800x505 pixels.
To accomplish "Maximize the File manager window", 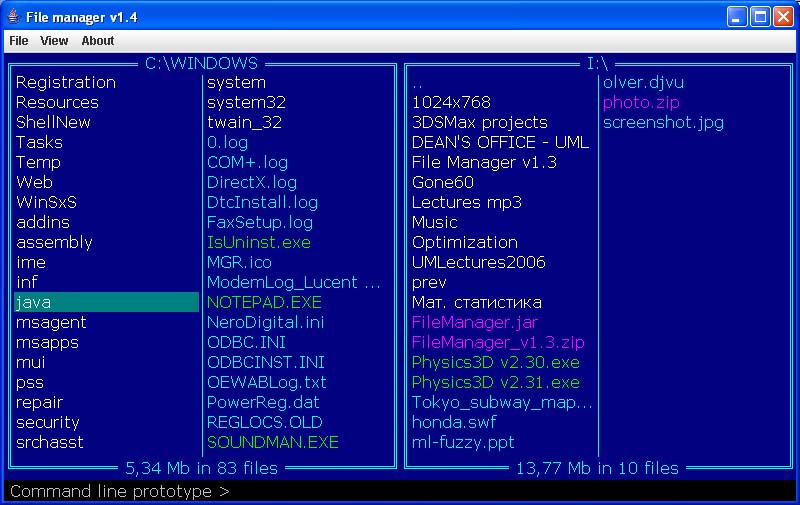I will point(760,17).
